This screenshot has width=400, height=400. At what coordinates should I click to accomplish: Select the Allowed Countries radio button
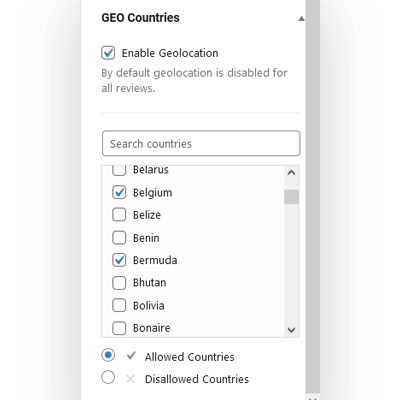pos(108,355)
